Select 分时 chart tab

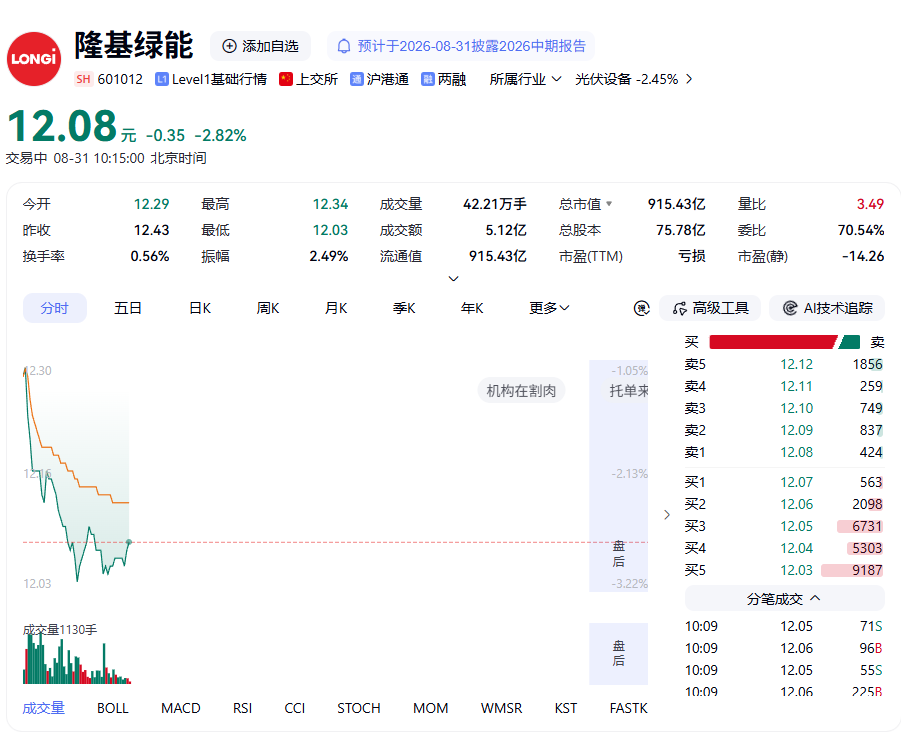point(55,309)
